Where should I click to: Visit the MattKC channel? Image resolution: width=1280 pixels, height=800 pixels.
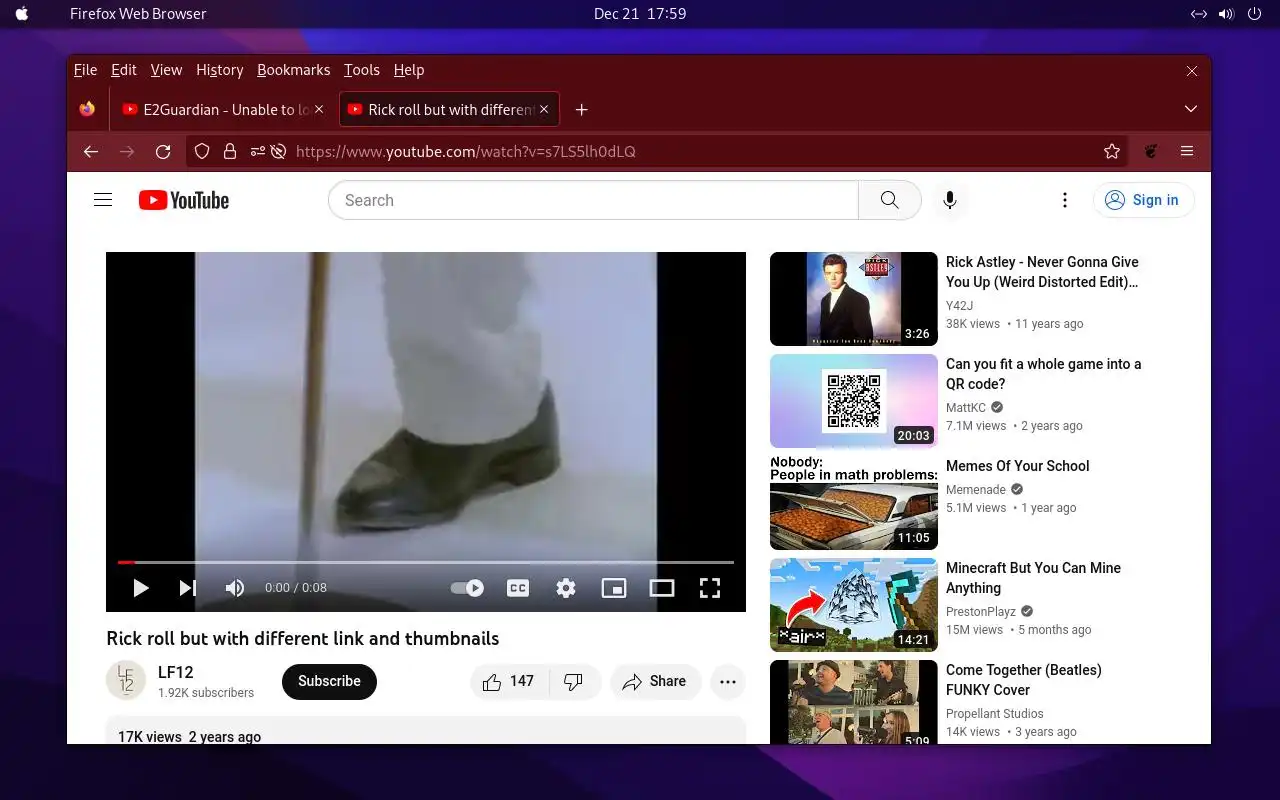click(966, 408)
